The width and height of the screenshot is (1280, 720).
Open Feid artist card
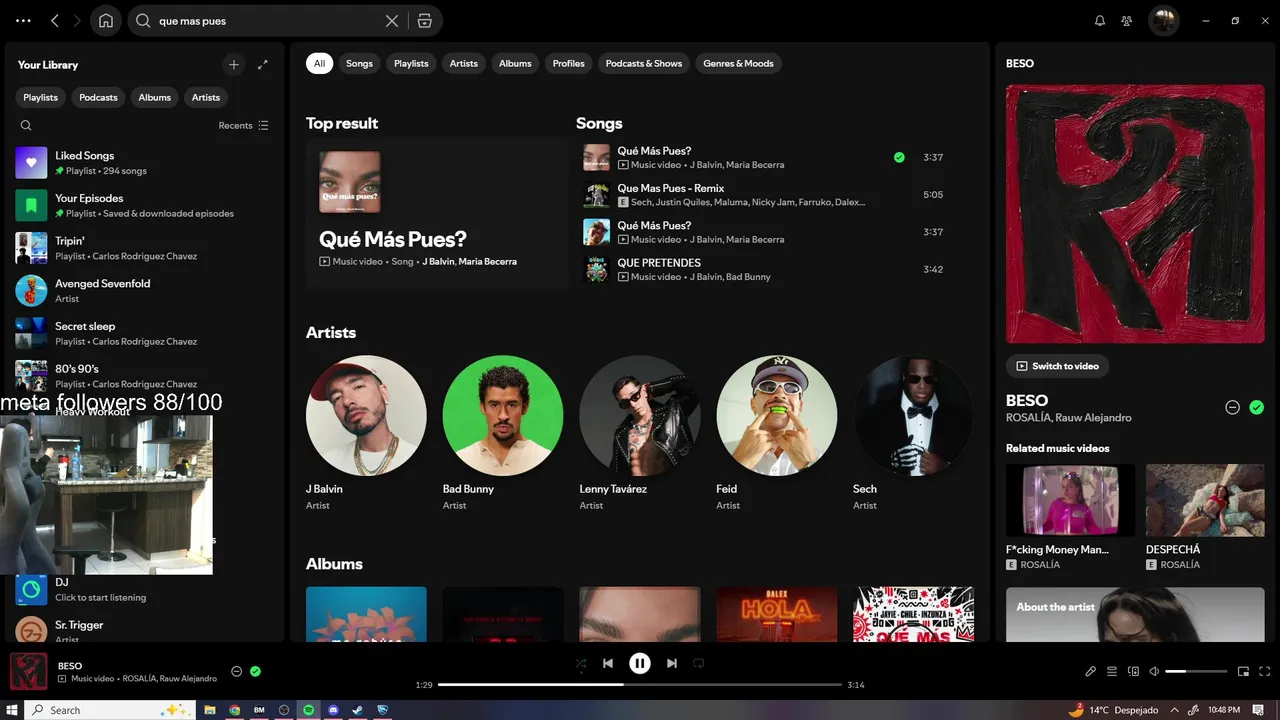point(777,434)
